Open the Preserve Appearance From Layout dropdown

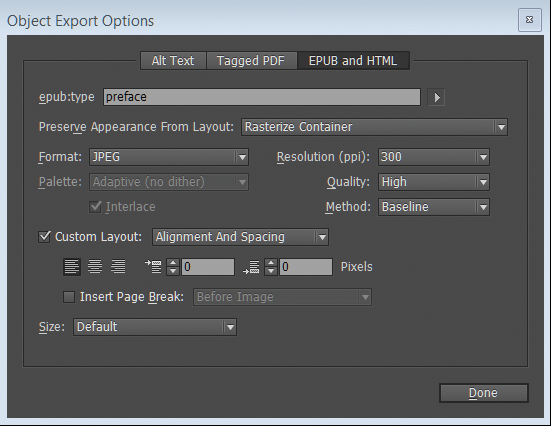tap(374, 127)
